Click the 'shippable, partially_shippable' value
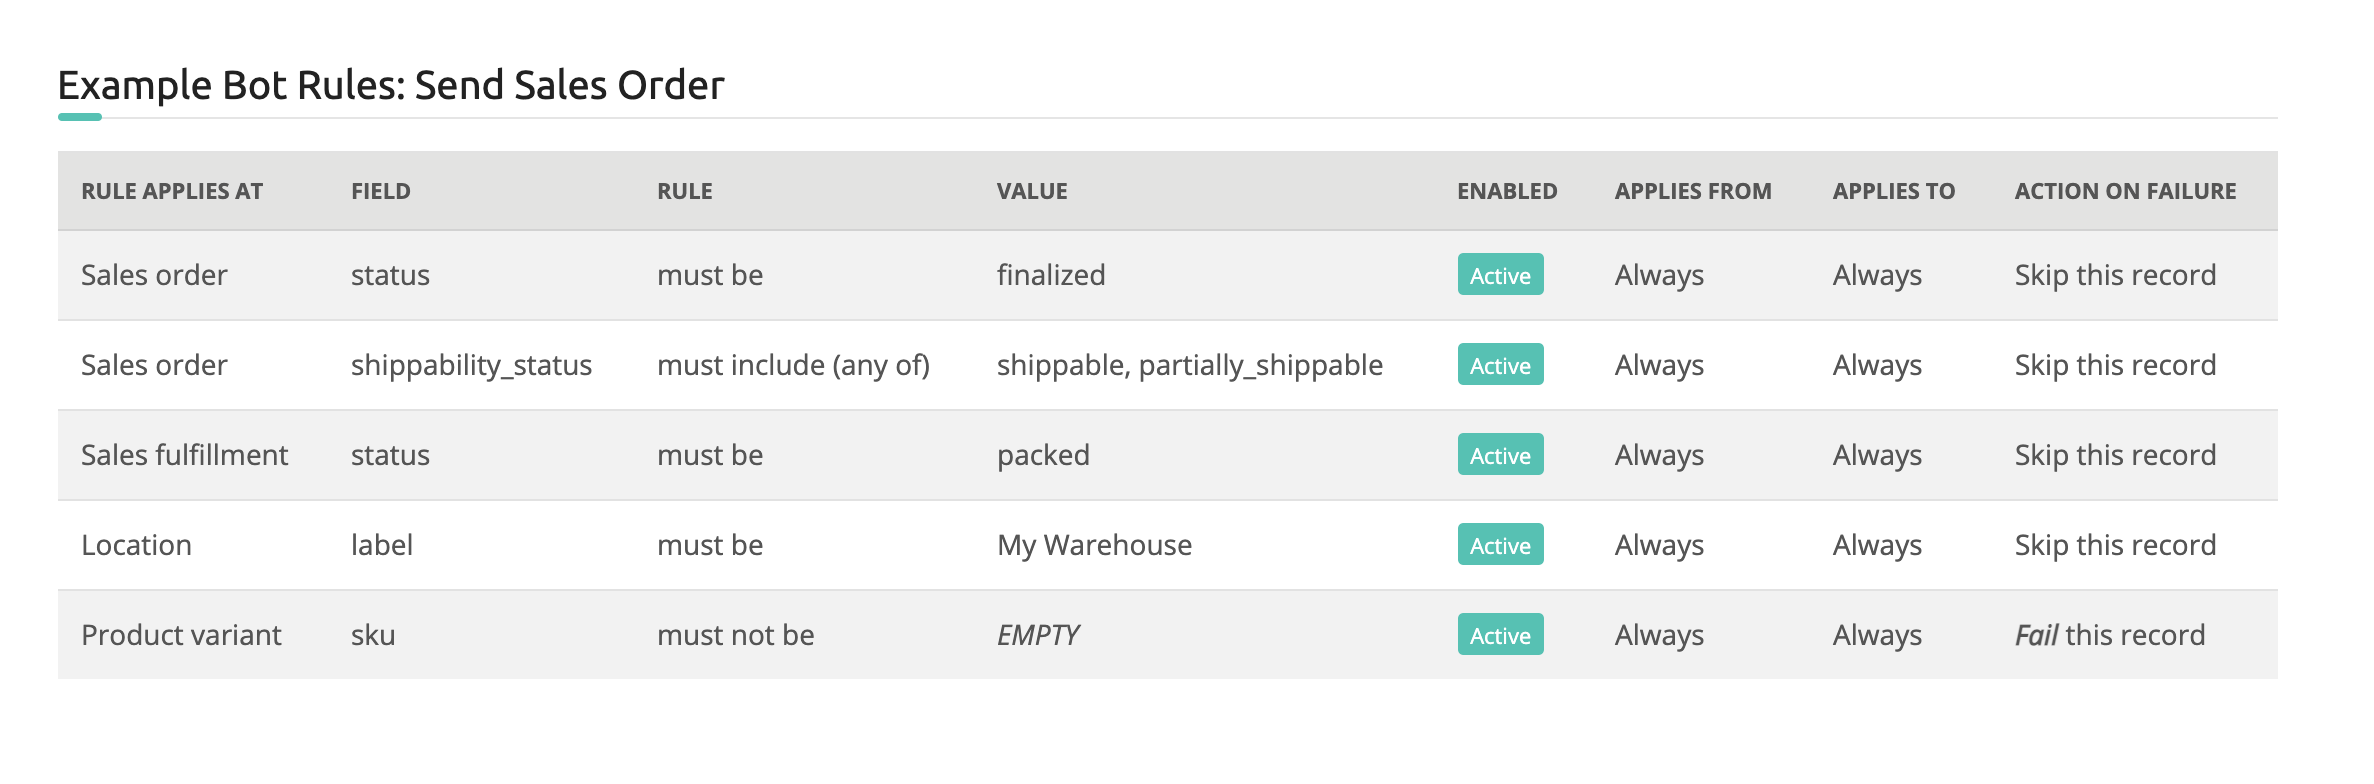The height and width of the screenshot is (784, 2374). pos(1189,366)
